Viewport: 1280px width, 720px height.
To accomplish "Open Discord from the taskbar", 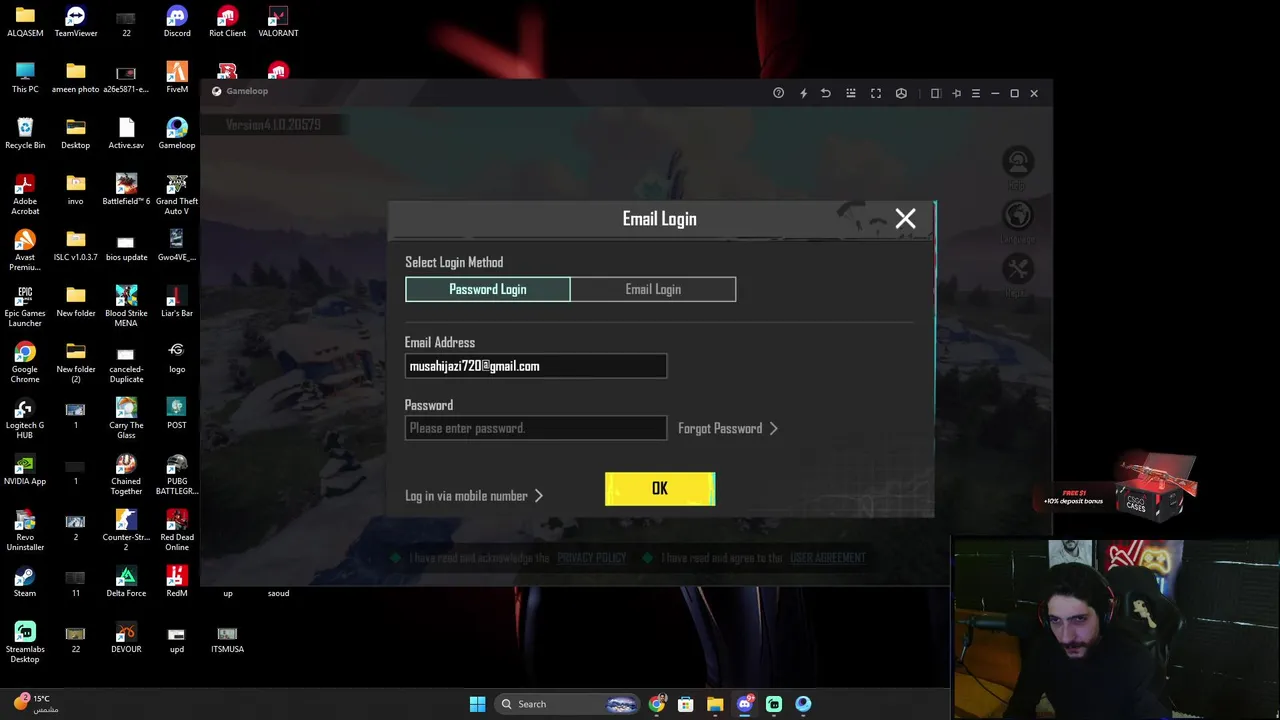I will pyautogui.click(x=745, y=704).
